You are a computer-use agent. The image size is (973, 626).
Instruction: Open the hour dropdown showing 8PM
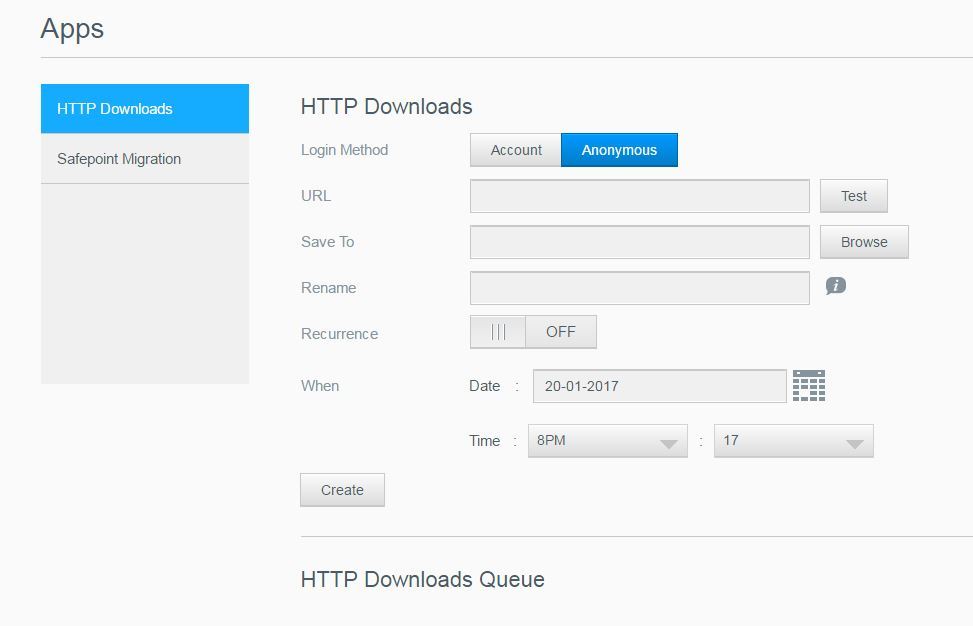[x=607, y=441]
